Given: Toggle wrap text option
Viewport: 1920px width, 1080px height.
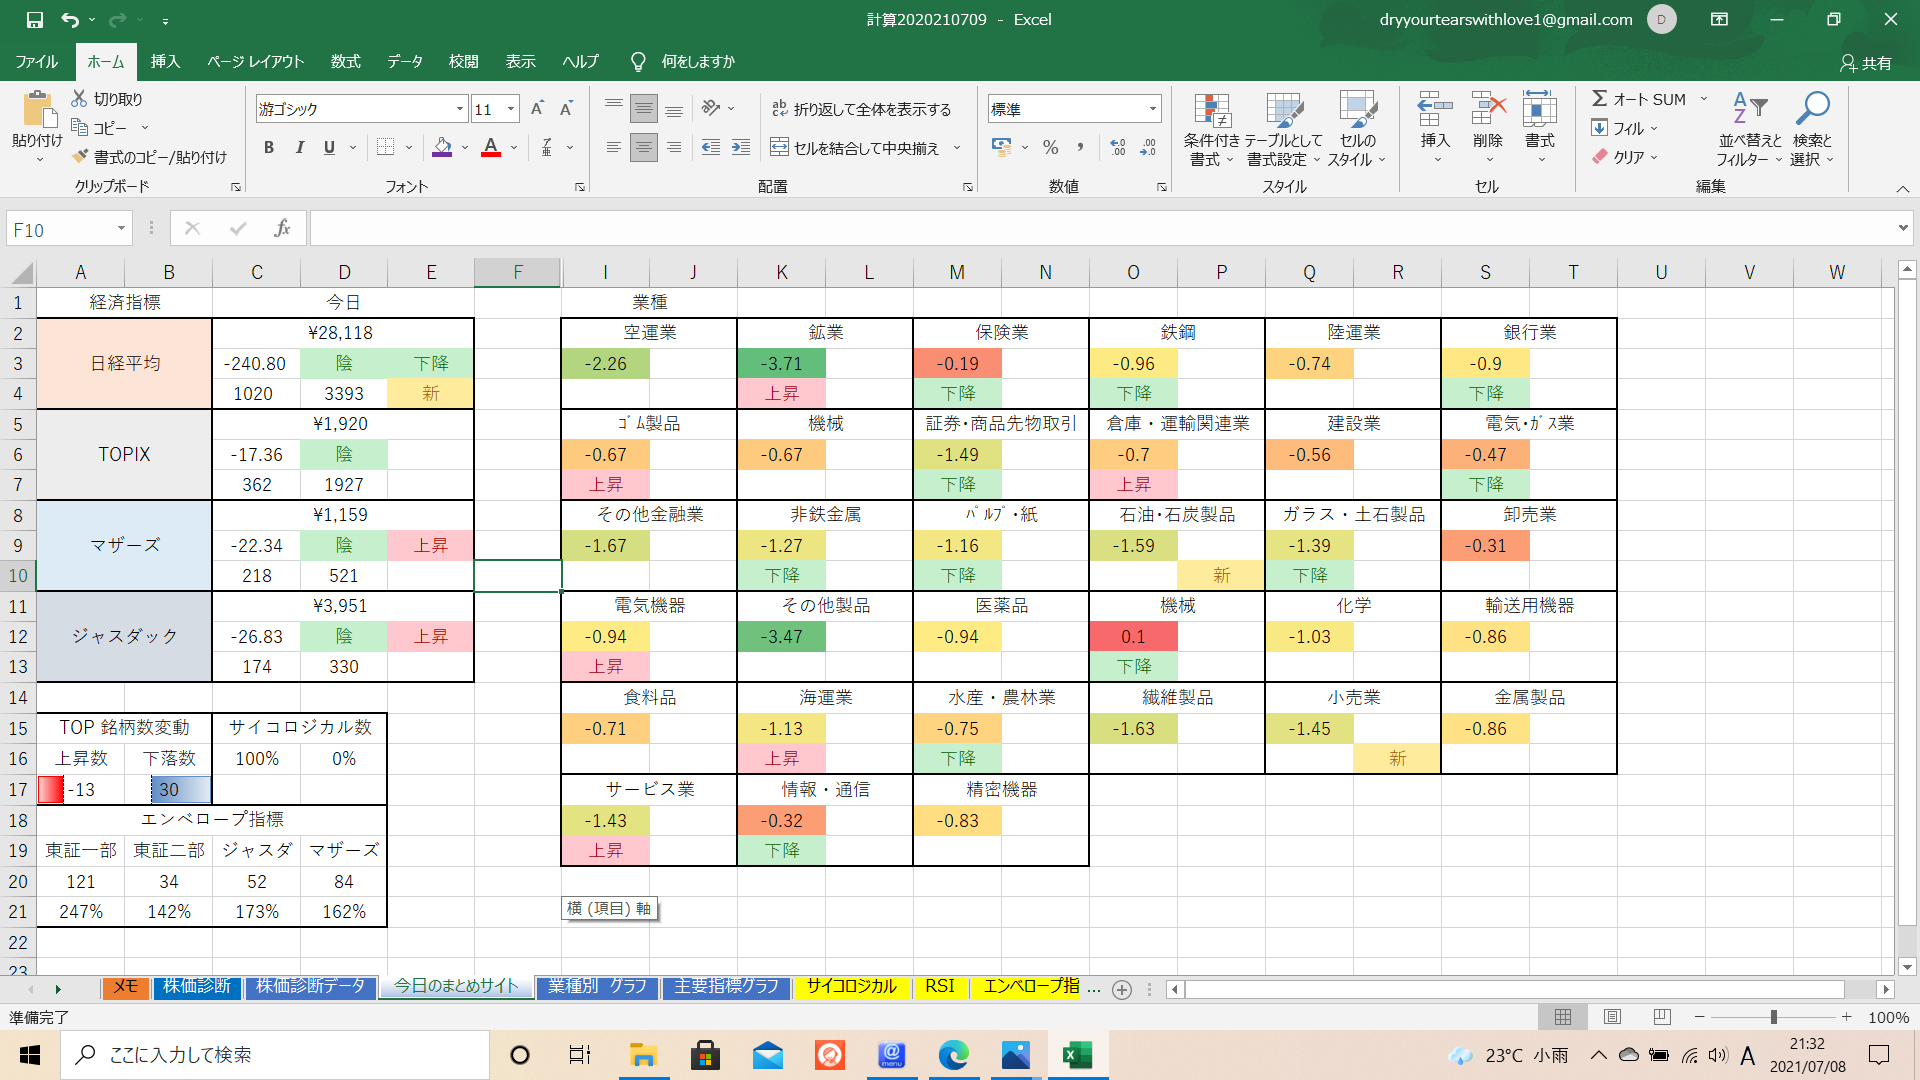Looking at the screenshot, I should 861,109.
